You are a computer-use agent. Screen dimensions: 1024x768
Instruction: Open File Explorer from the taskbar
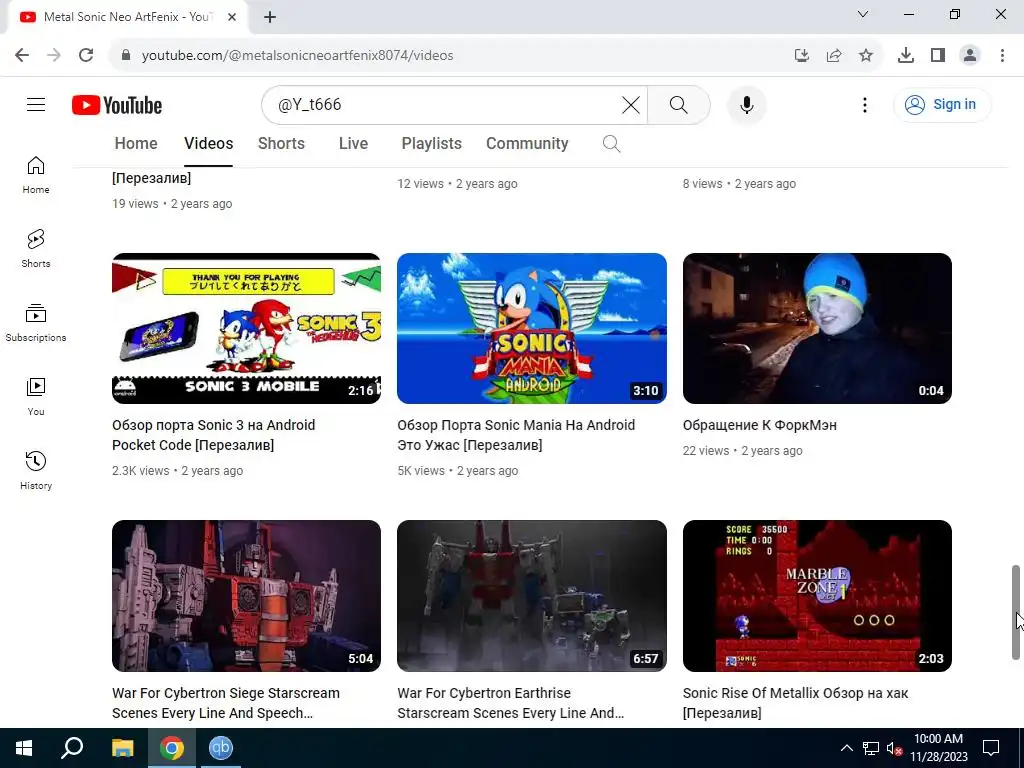pyautogui.click(x=122, y=748)
